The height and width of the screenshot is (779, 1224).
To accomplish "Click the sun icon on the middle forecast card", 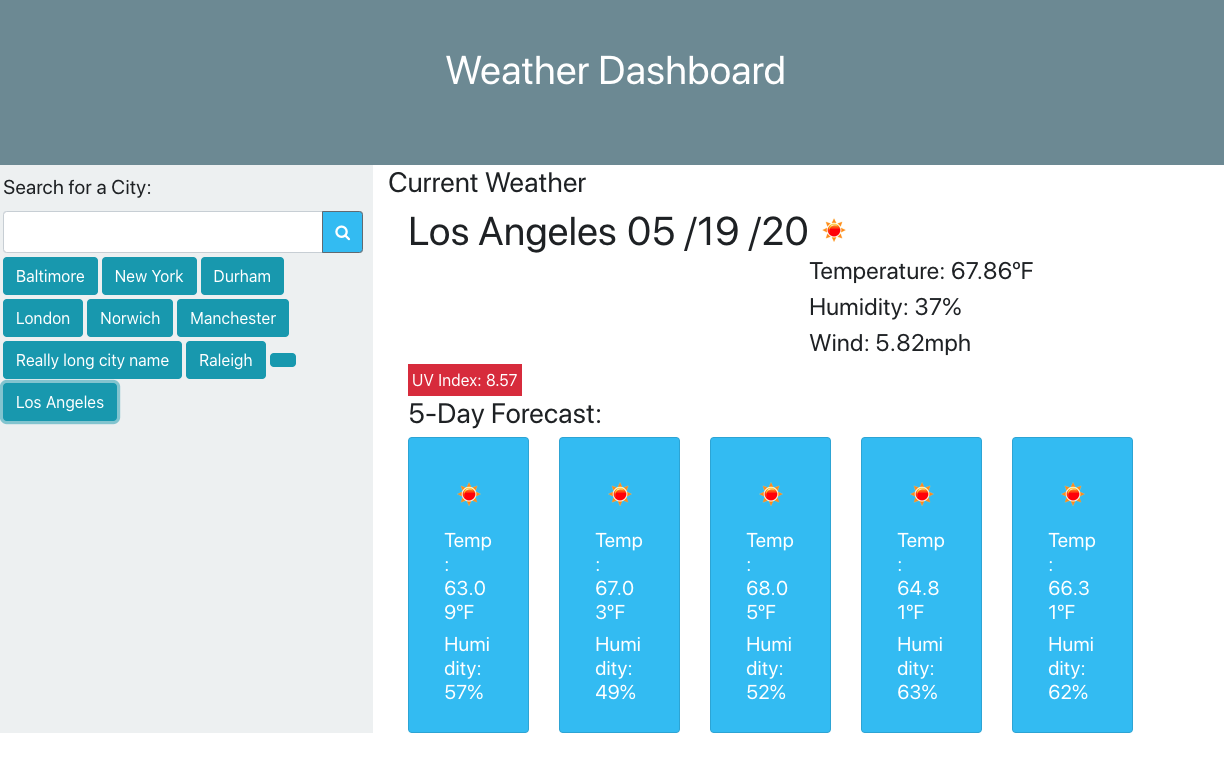I will (x=770, y=493).
